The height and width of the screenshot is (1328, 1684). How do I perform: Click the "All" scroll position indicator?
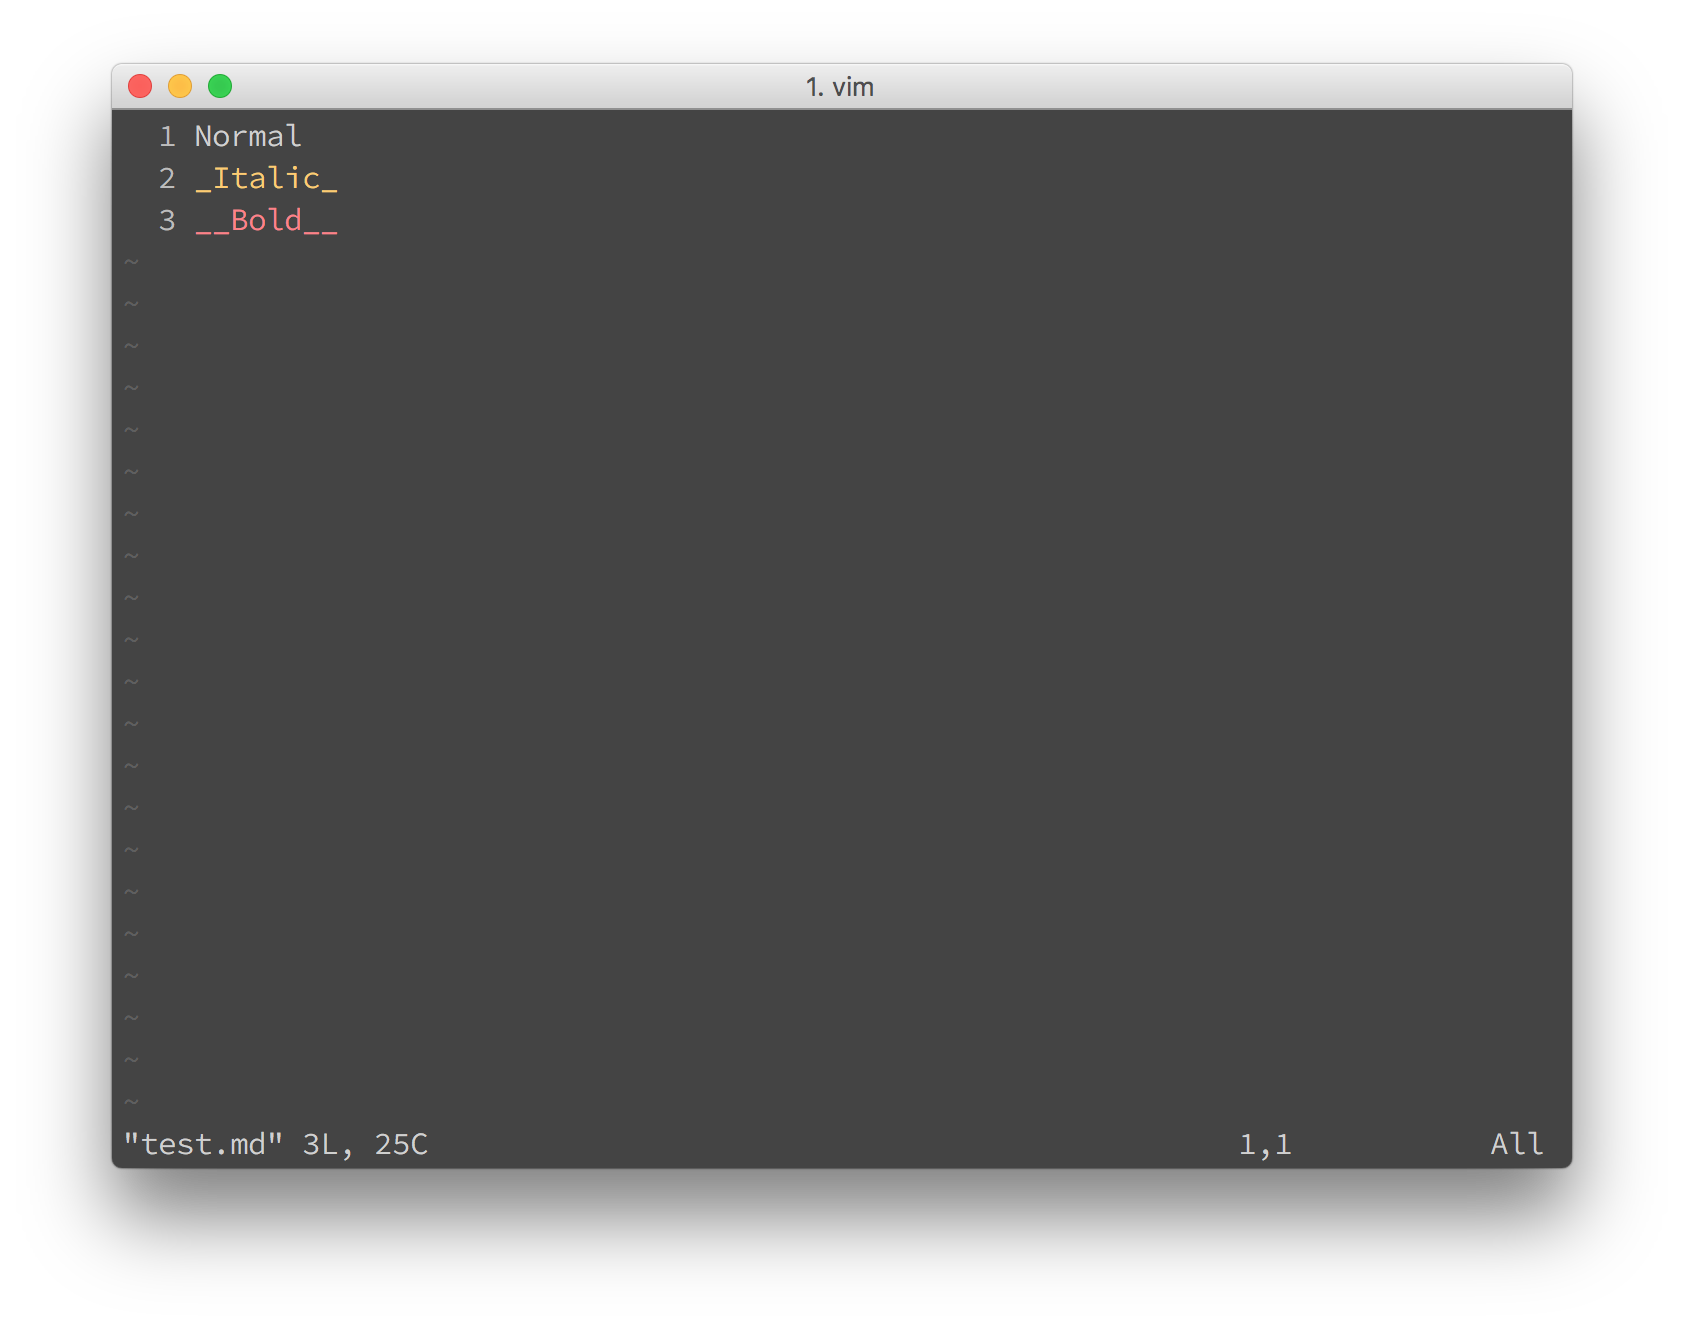[1517, 1144]
